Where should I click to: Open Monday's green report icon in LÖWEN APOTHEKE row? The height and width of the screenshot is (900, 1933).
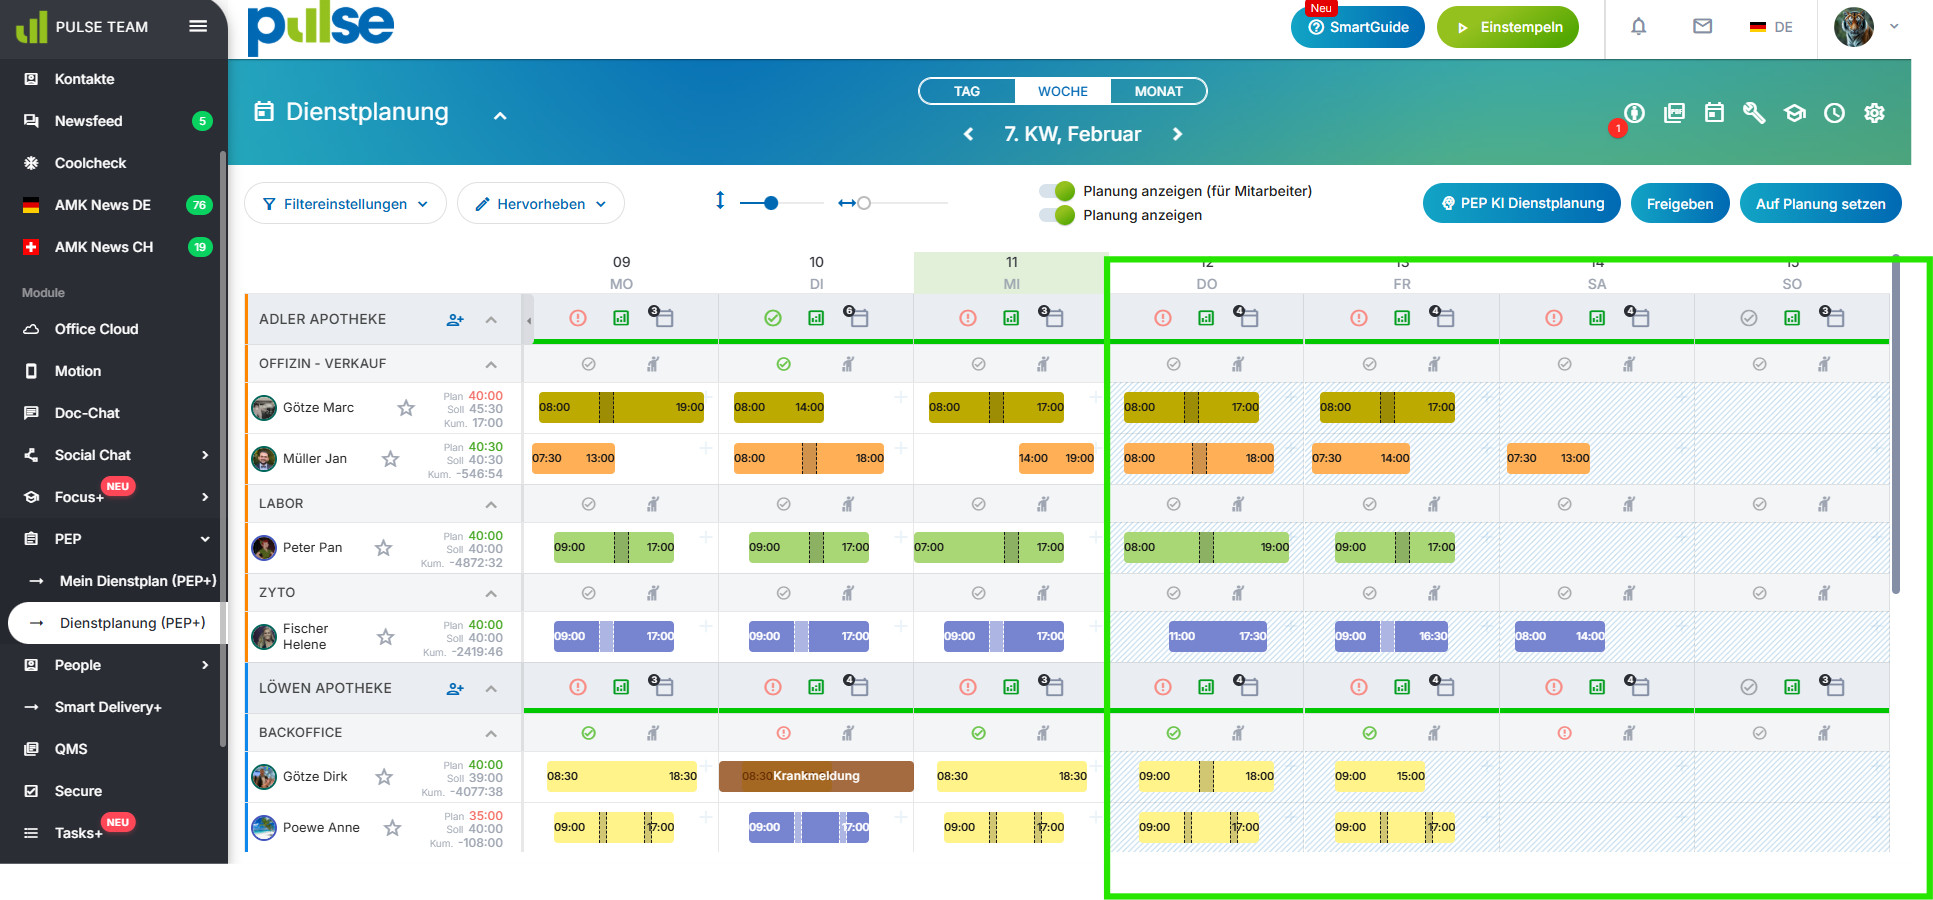coord(621,687)
